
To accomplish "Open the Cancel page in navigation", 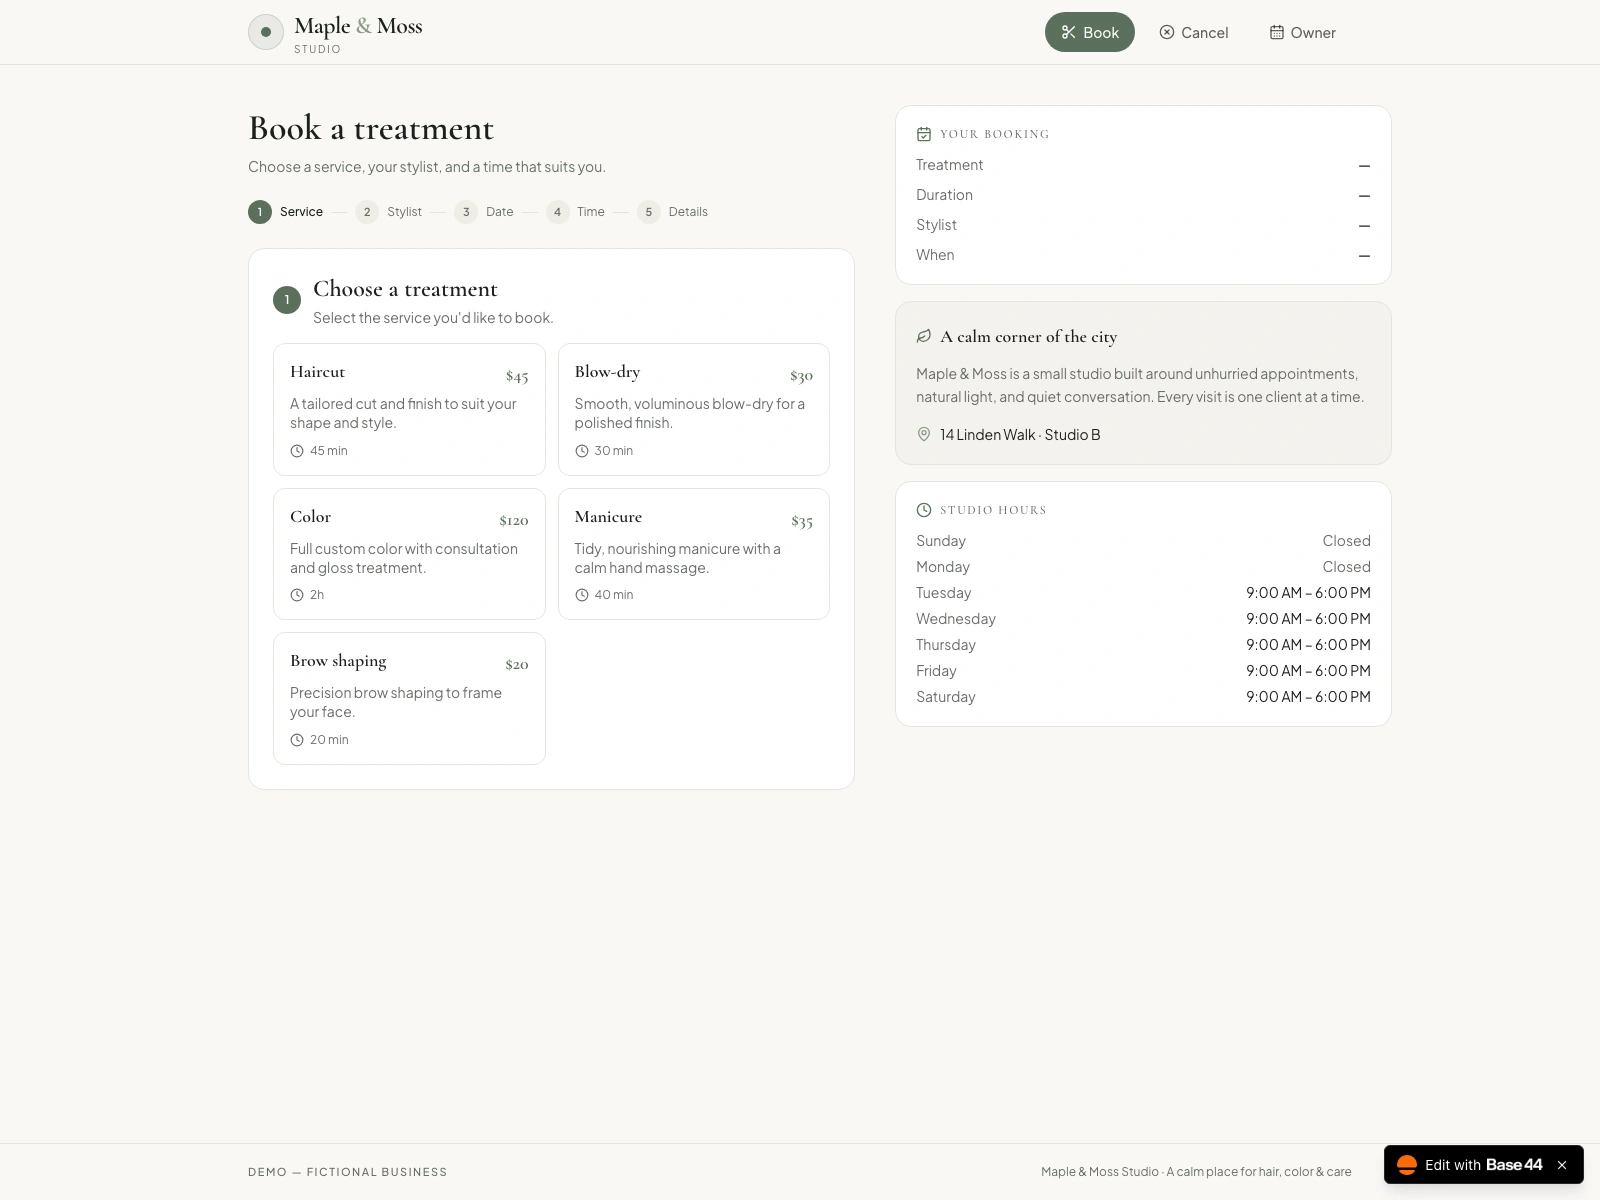I will click(x=1194, y=32).
